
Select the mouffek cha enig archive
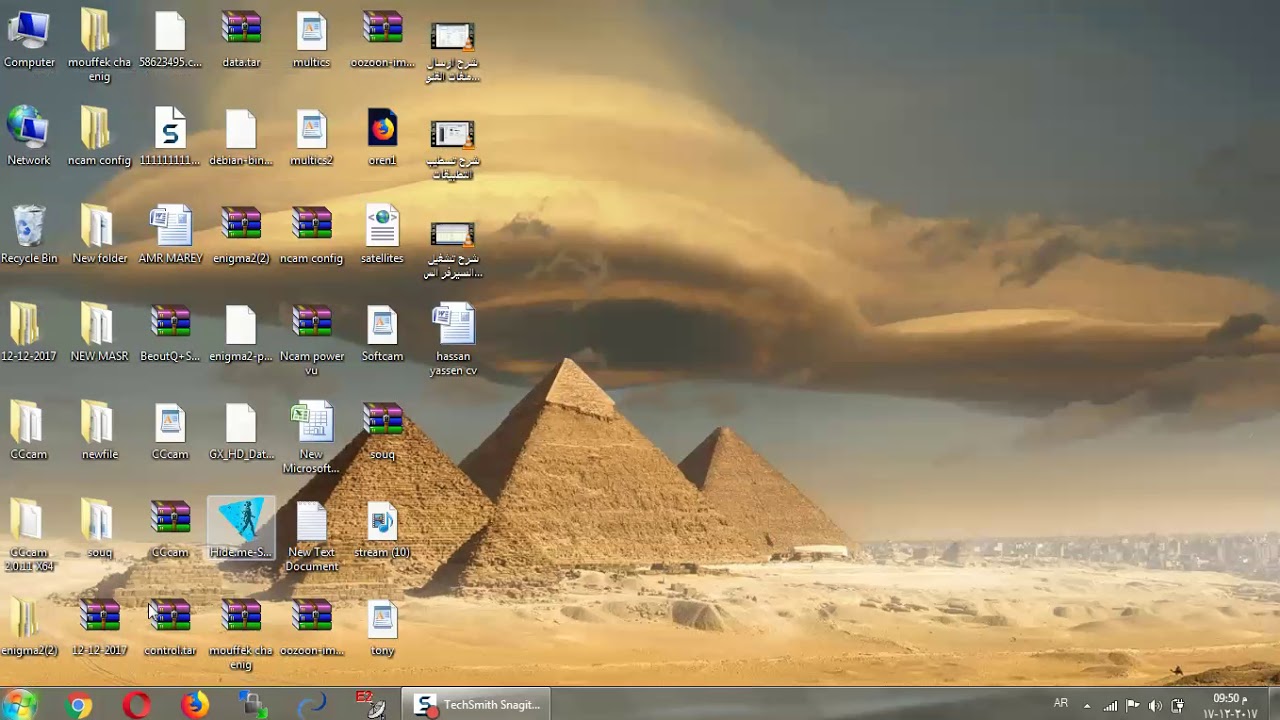click(241, 634)
